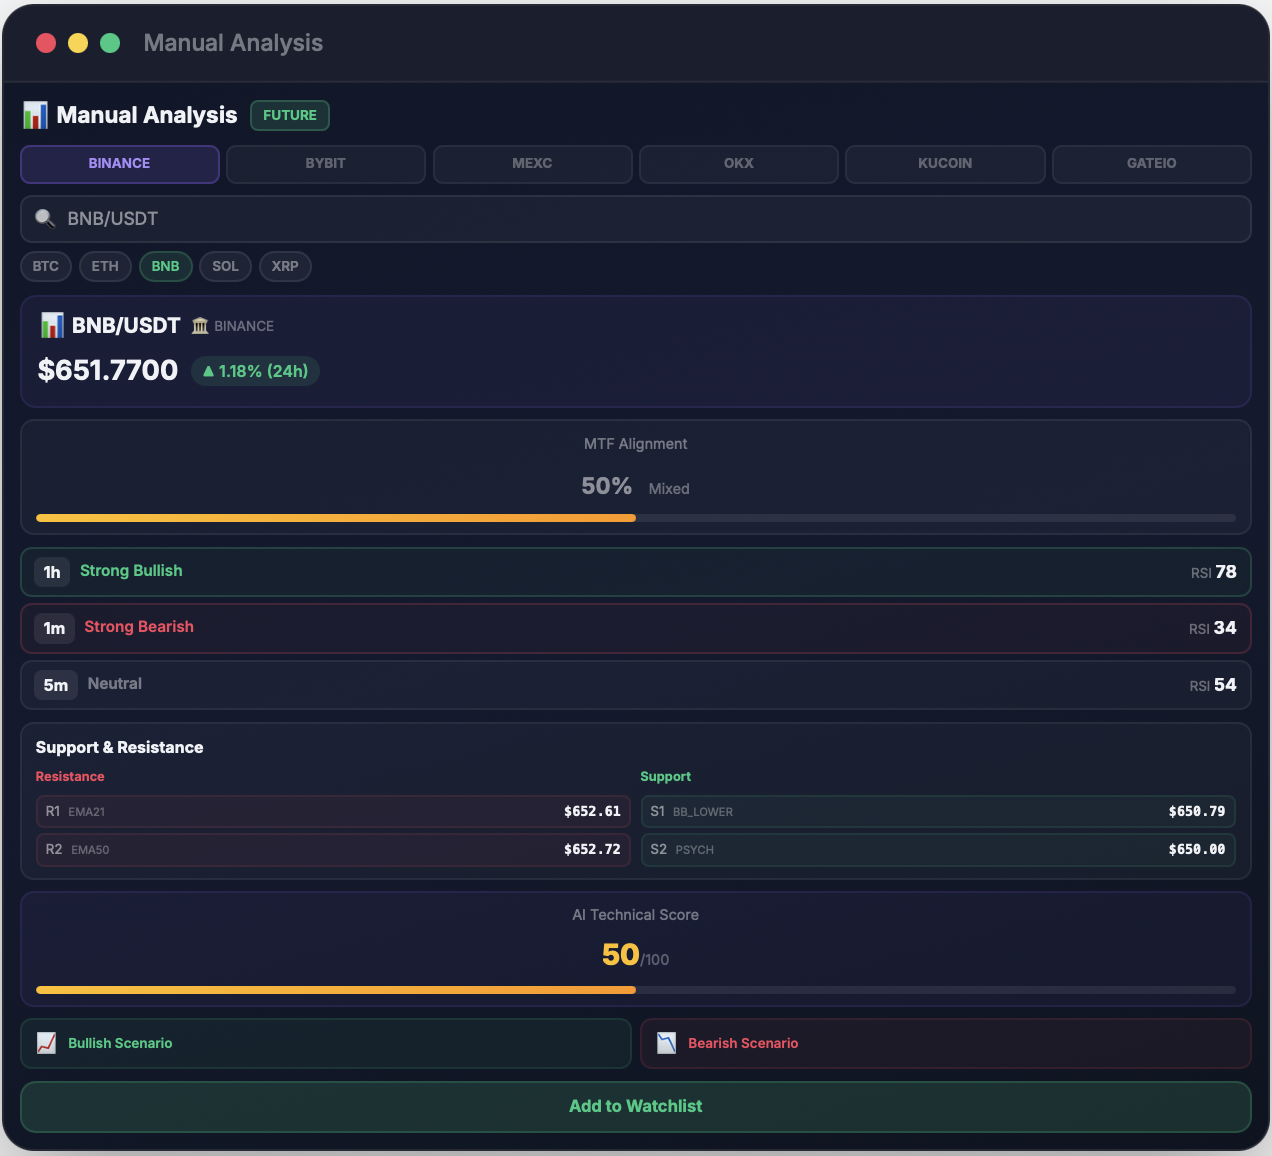
Task: Select the GATEIO exchange
Action: [x=1151, y=164]
